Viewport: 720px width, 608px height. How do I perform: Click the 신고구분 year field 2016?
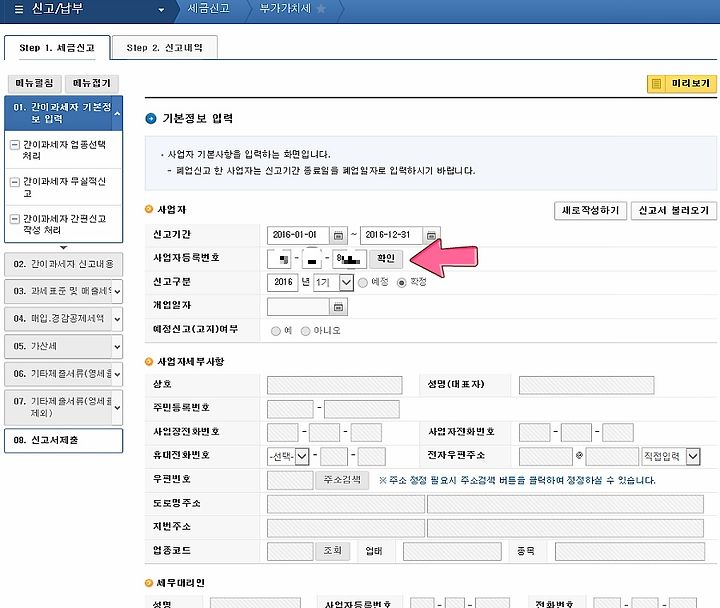coord(282,282)
